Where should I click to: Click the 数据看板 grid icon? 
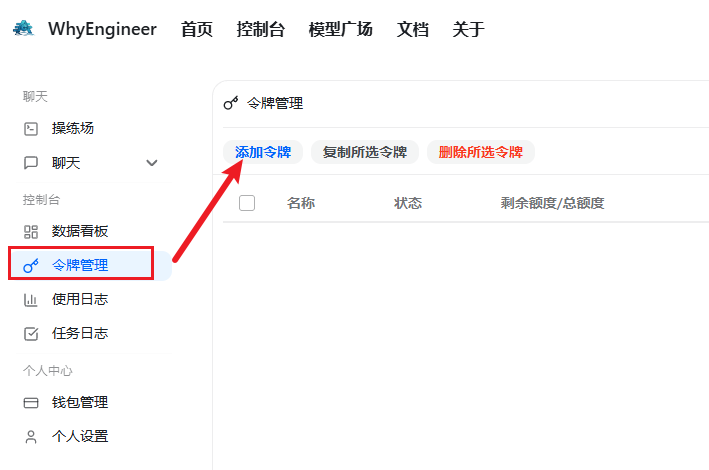pyautogui.click(x=31, y=232)
